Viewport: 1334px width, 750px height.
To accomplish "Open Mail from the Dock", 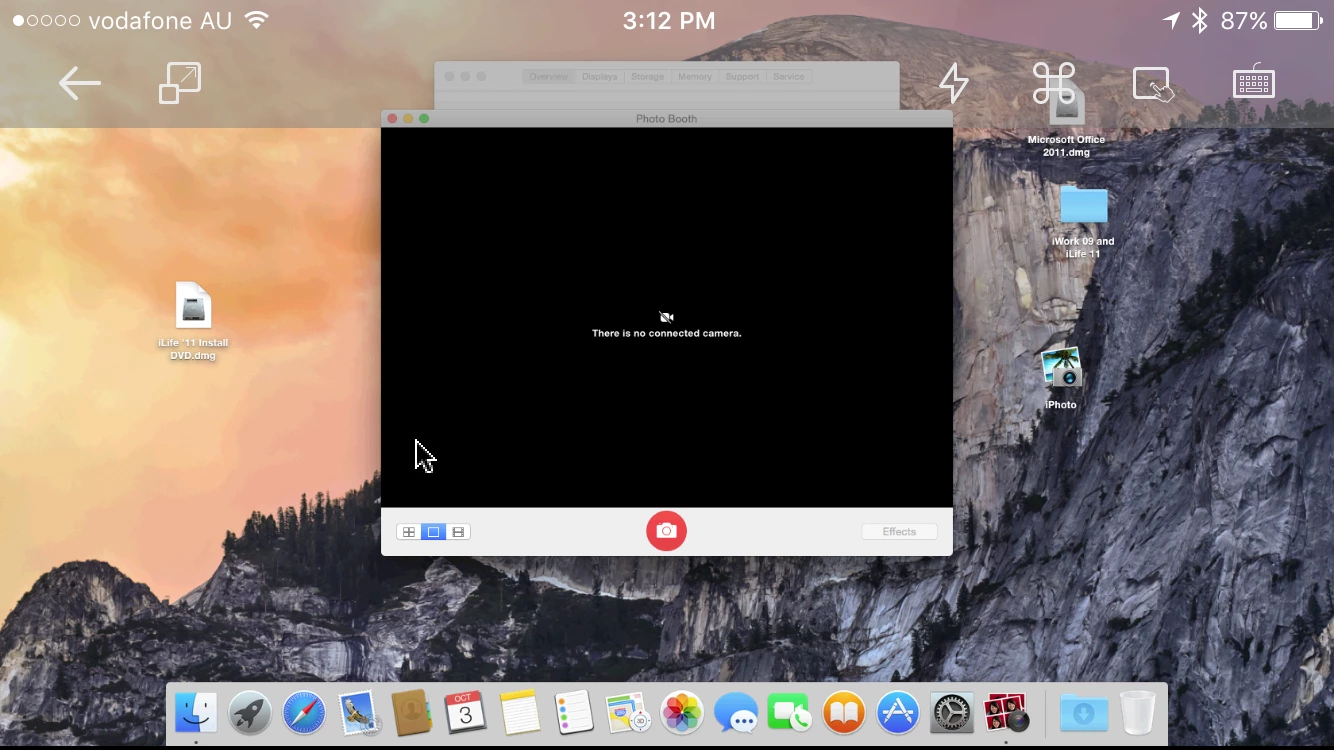I will pos(357,714).
